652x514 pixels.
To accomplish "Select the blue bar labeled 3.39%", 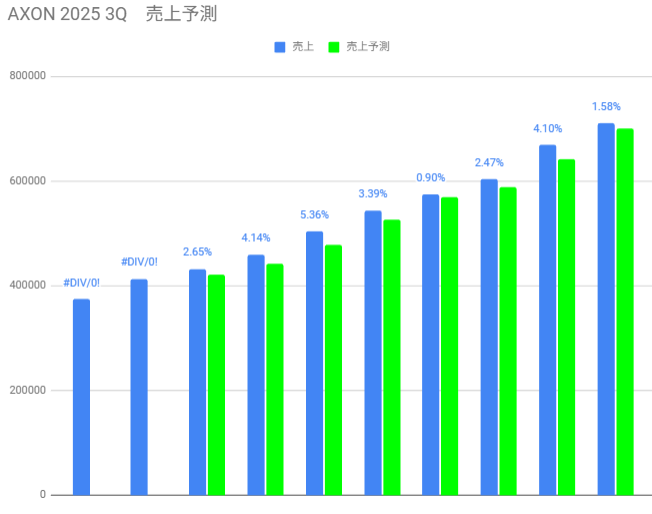I will point(373,353).
